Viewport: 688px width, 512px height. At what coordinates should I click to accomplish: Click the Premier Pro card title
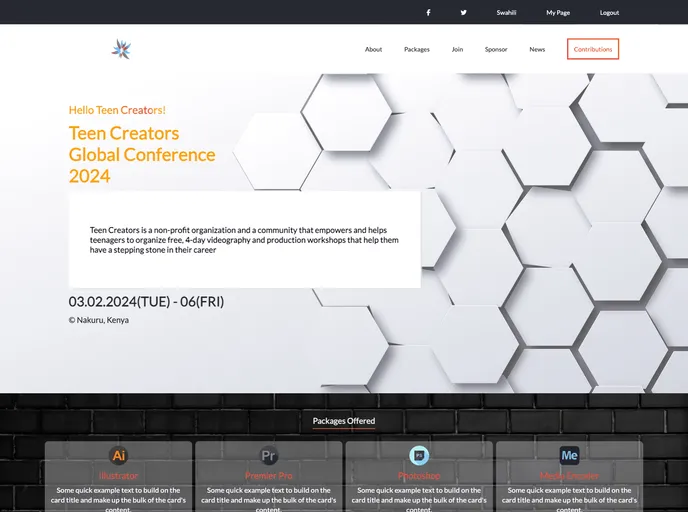point(269,476)
